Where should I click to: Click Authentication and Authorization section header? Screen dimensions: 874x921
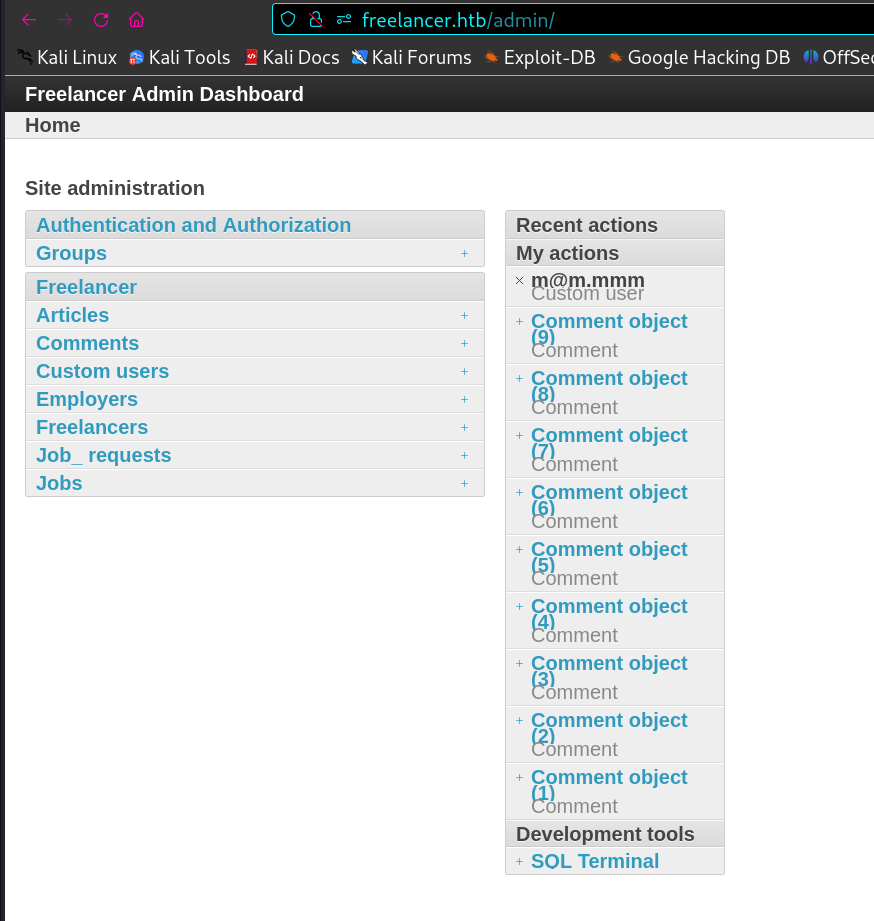(x=193, y=225)
